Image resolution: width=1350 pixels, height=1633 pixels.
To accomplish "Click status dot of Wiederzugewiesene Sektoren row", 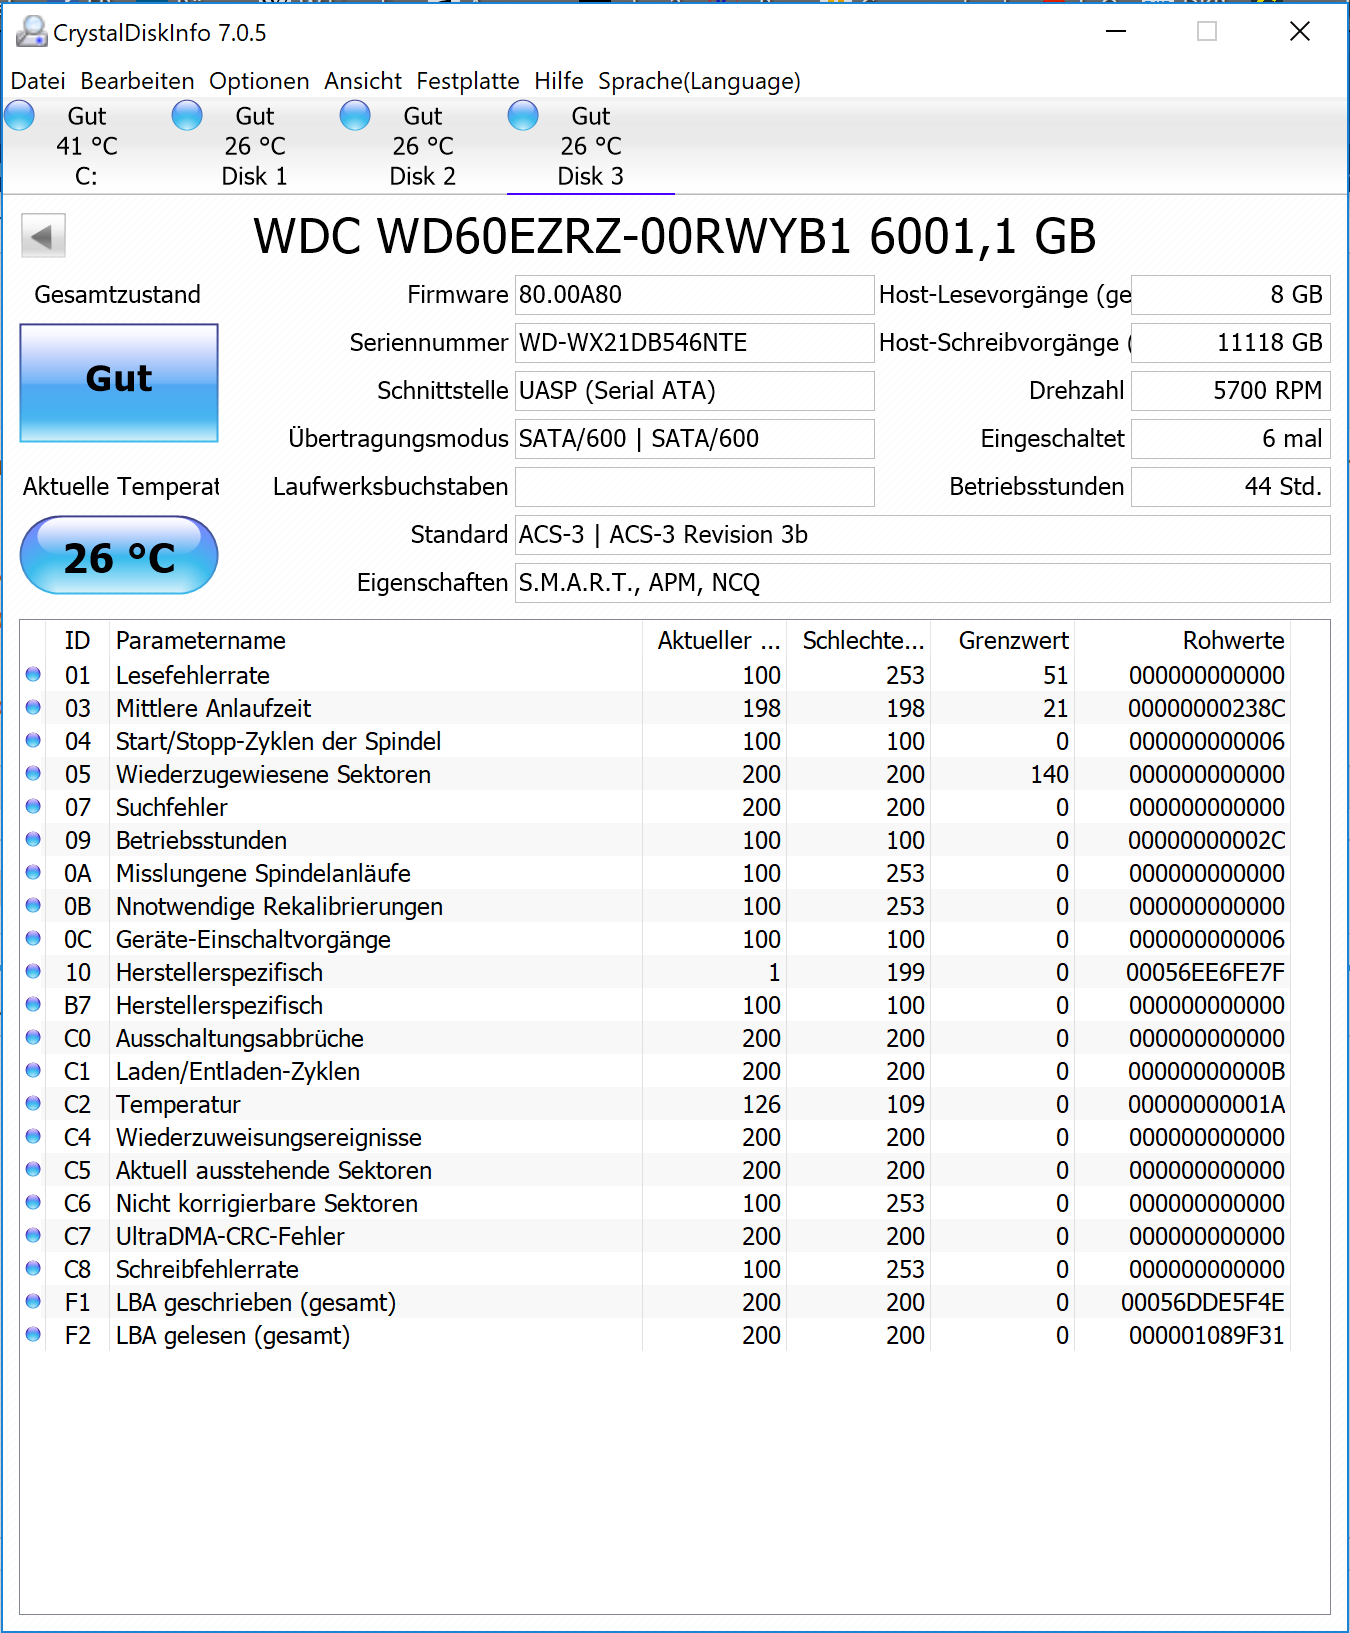I will pyautogui.click(x=33, y=774).
